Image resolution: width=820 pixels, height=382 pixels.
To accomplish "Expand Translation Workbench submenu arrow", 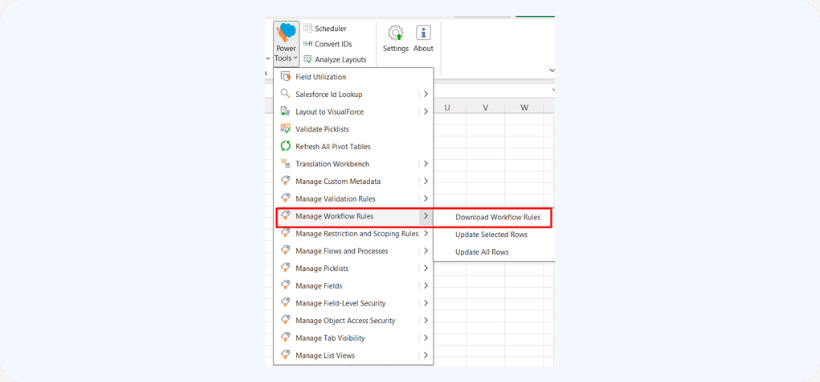I will pos(426,164).
